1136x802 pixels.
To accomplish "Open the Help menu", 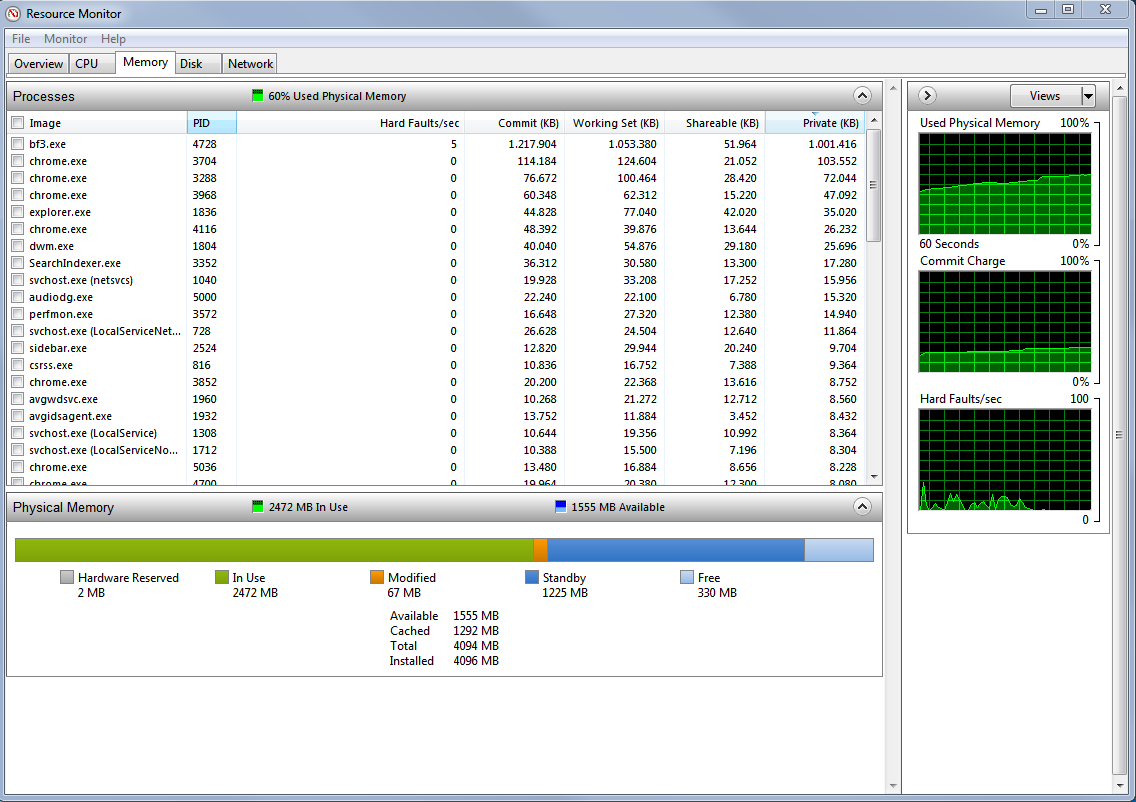I will 113,39.
